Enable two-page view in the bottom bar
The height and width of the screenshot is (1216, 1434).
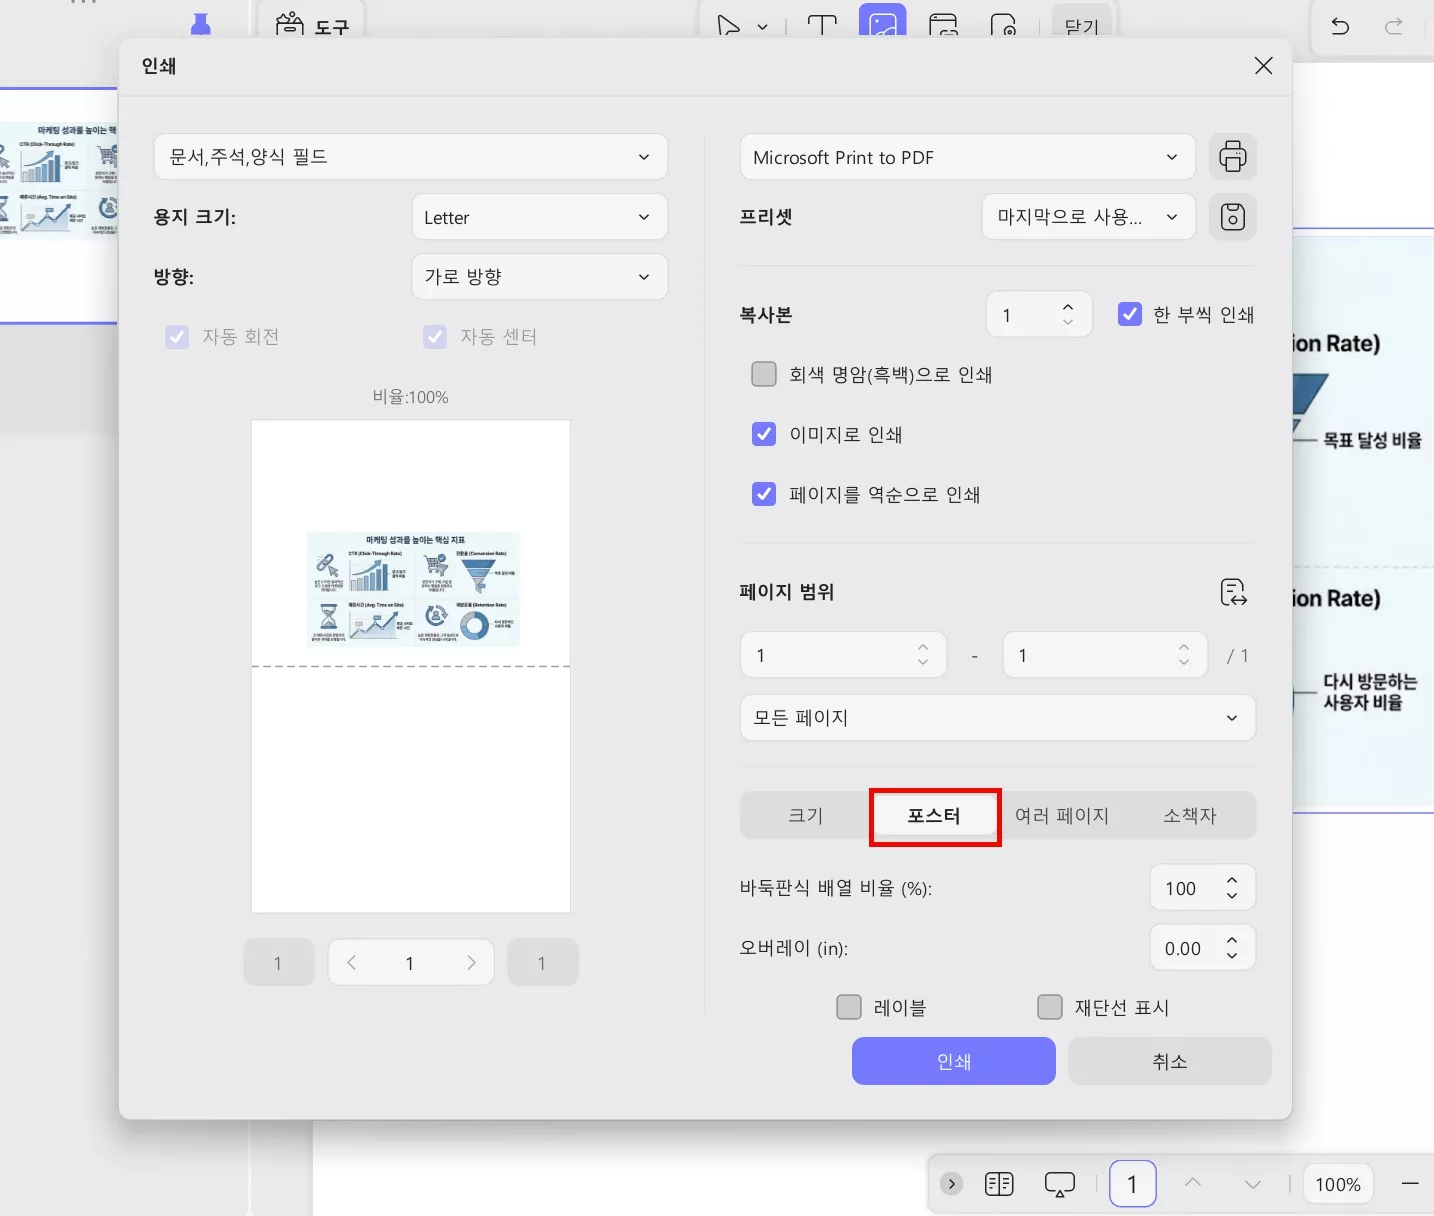pos(998,1184)
